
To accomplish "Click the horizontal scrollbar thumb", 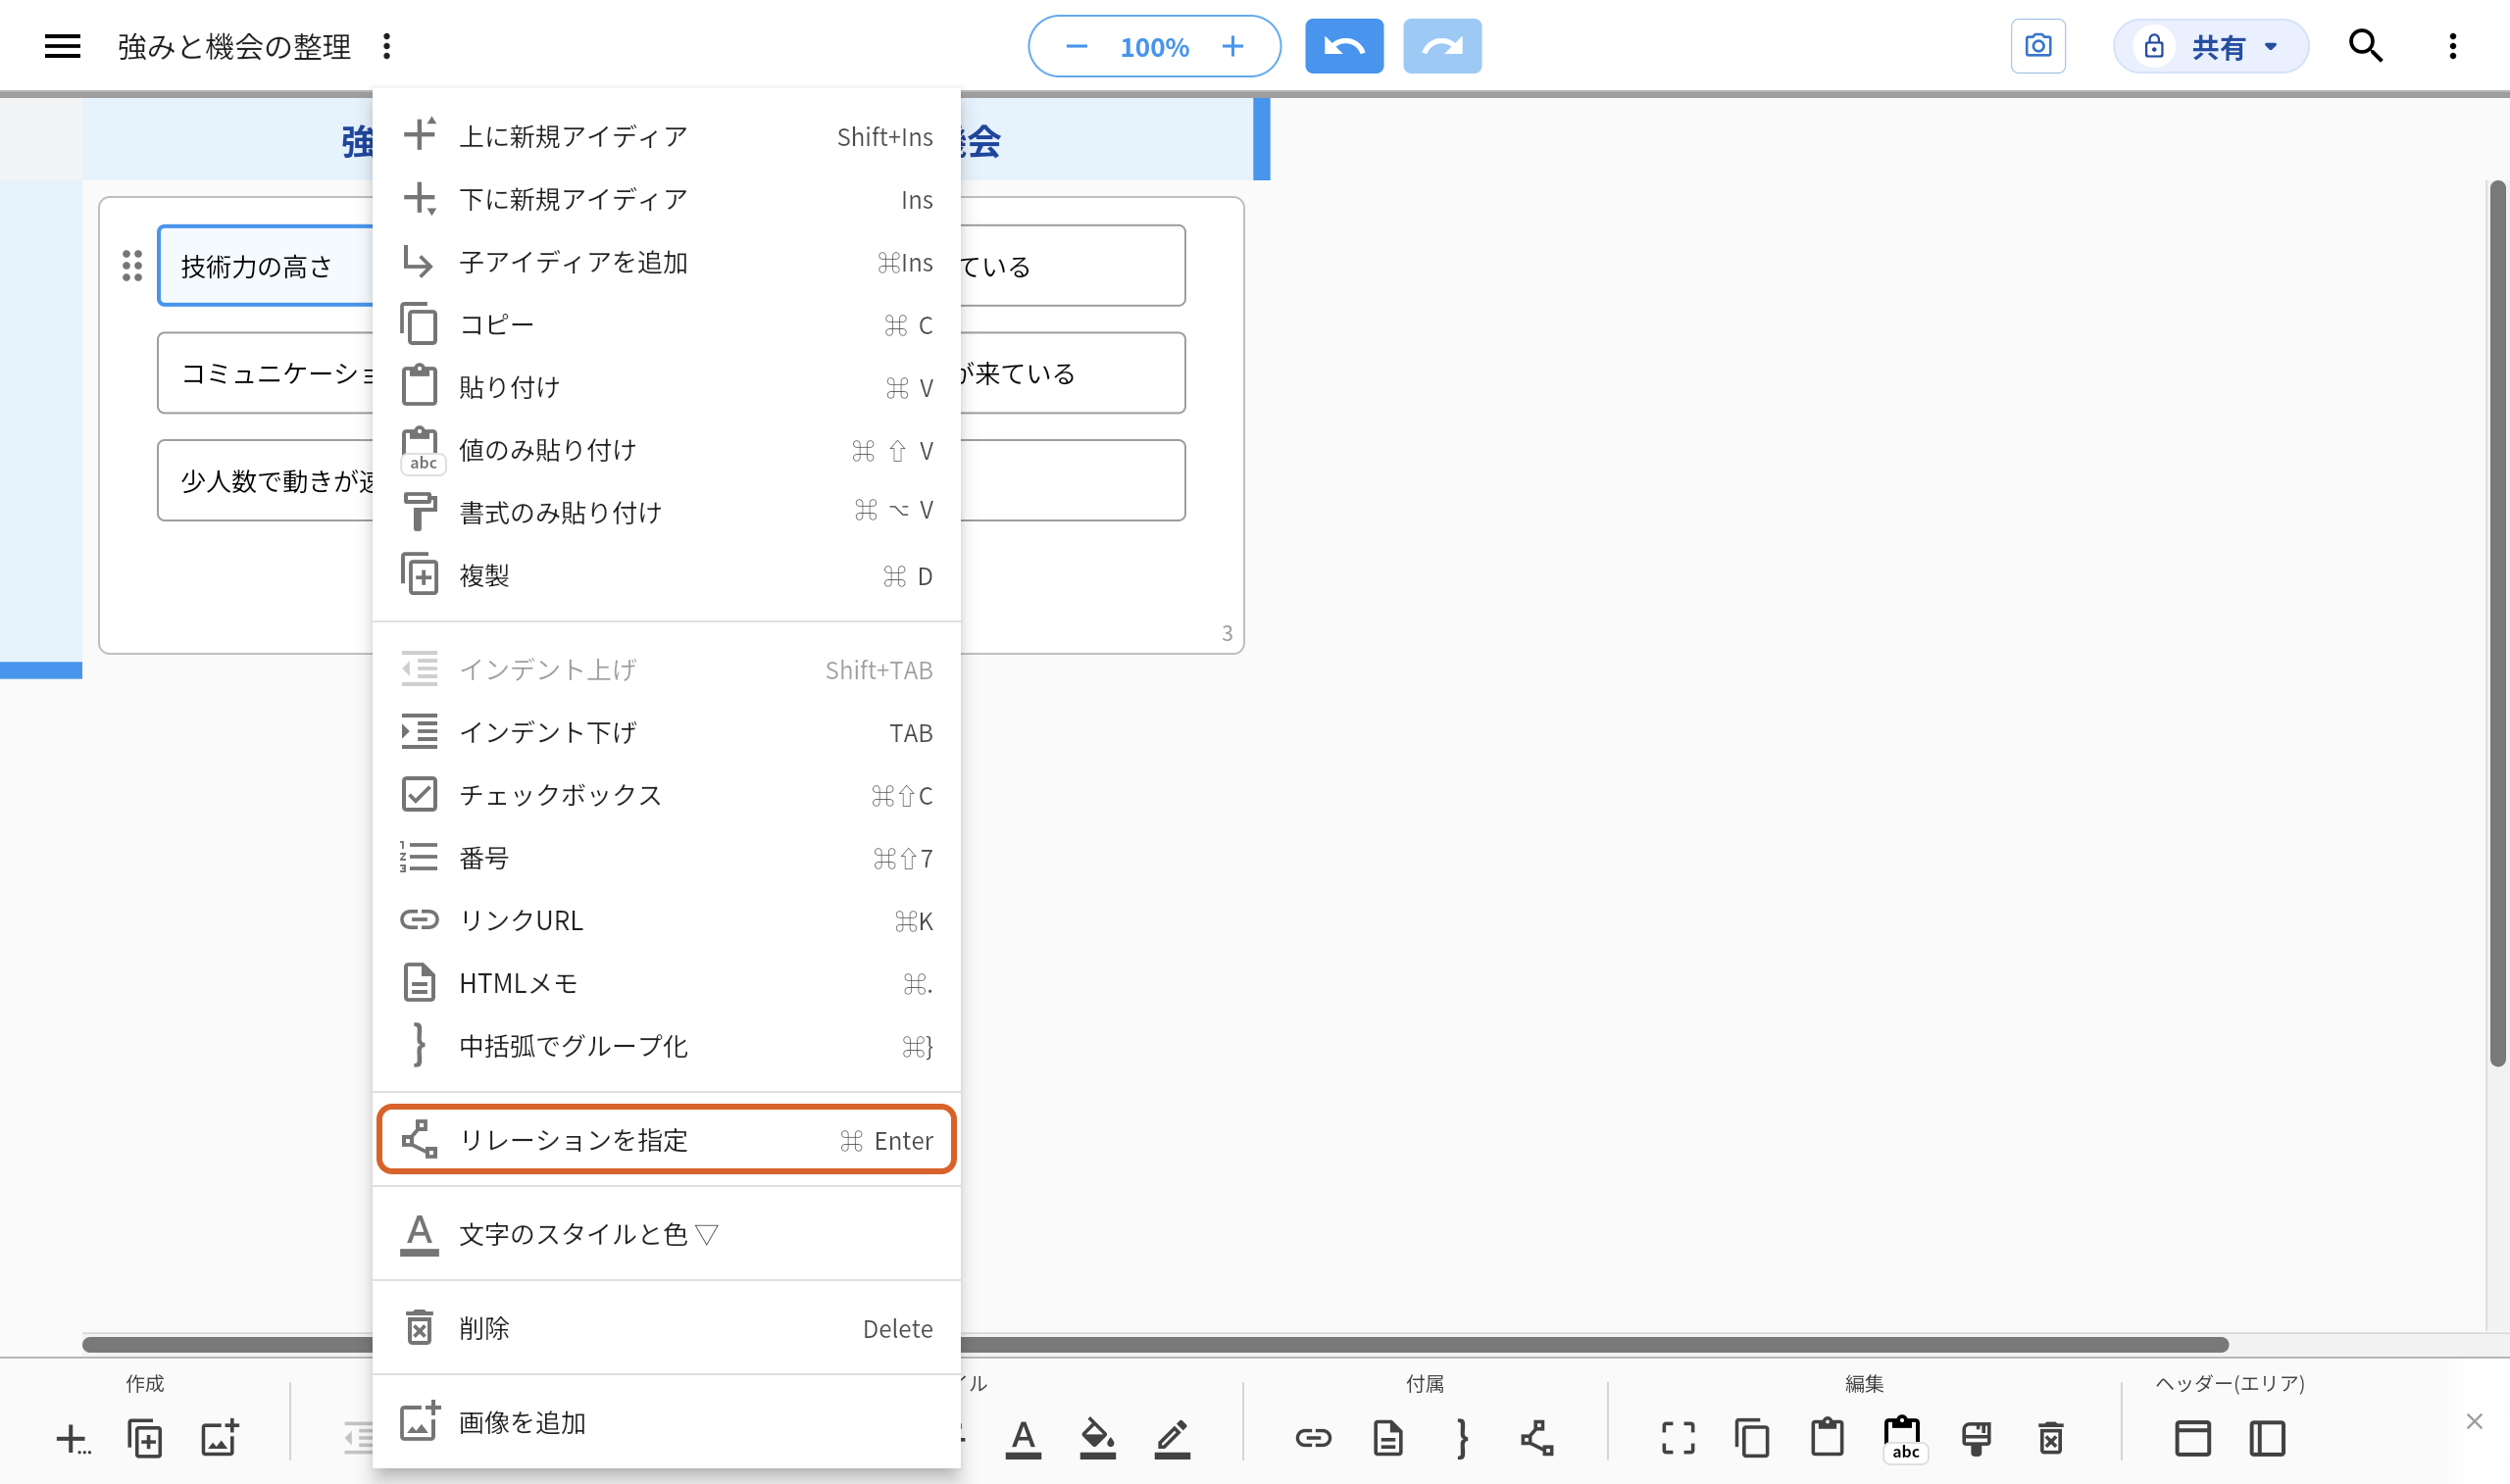I will 1154,1344.
